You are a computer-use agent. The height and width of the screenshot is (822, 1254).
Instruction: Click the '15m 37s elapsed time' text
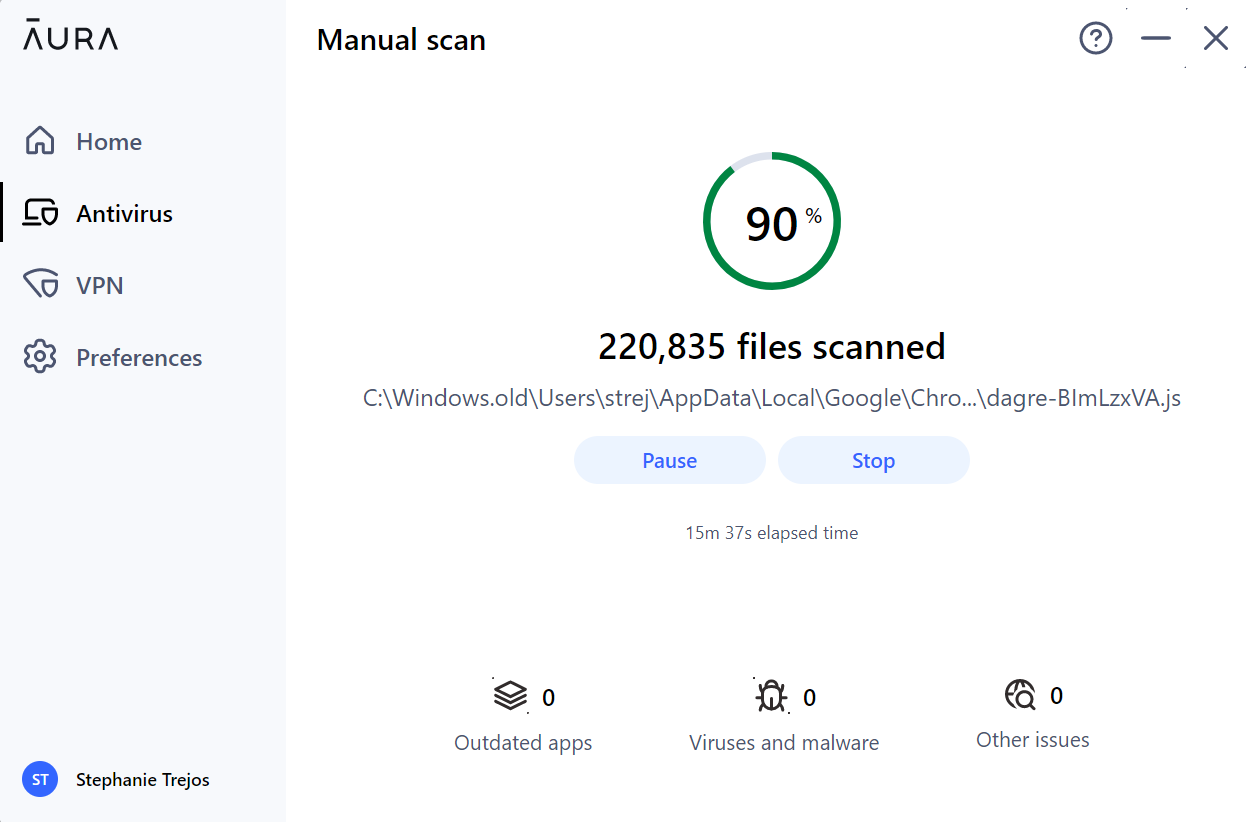(772, 533)
